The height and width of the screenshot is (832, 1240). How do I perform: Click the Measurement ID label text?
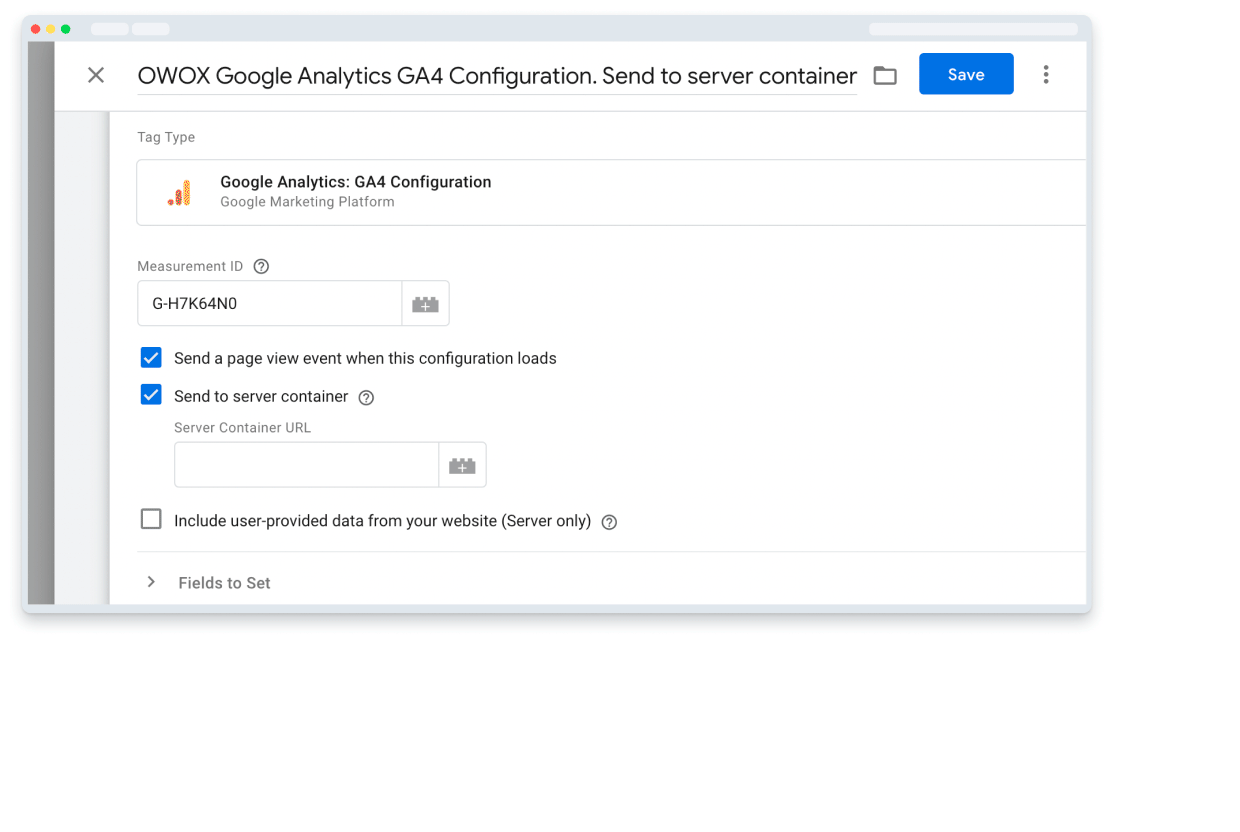(x=190, y=266)
